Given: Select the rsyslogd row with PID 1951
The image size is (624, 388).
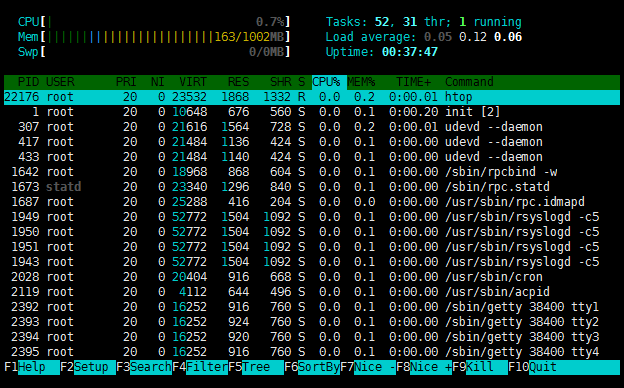Looking at the screenshot, I should click(312, 247).
